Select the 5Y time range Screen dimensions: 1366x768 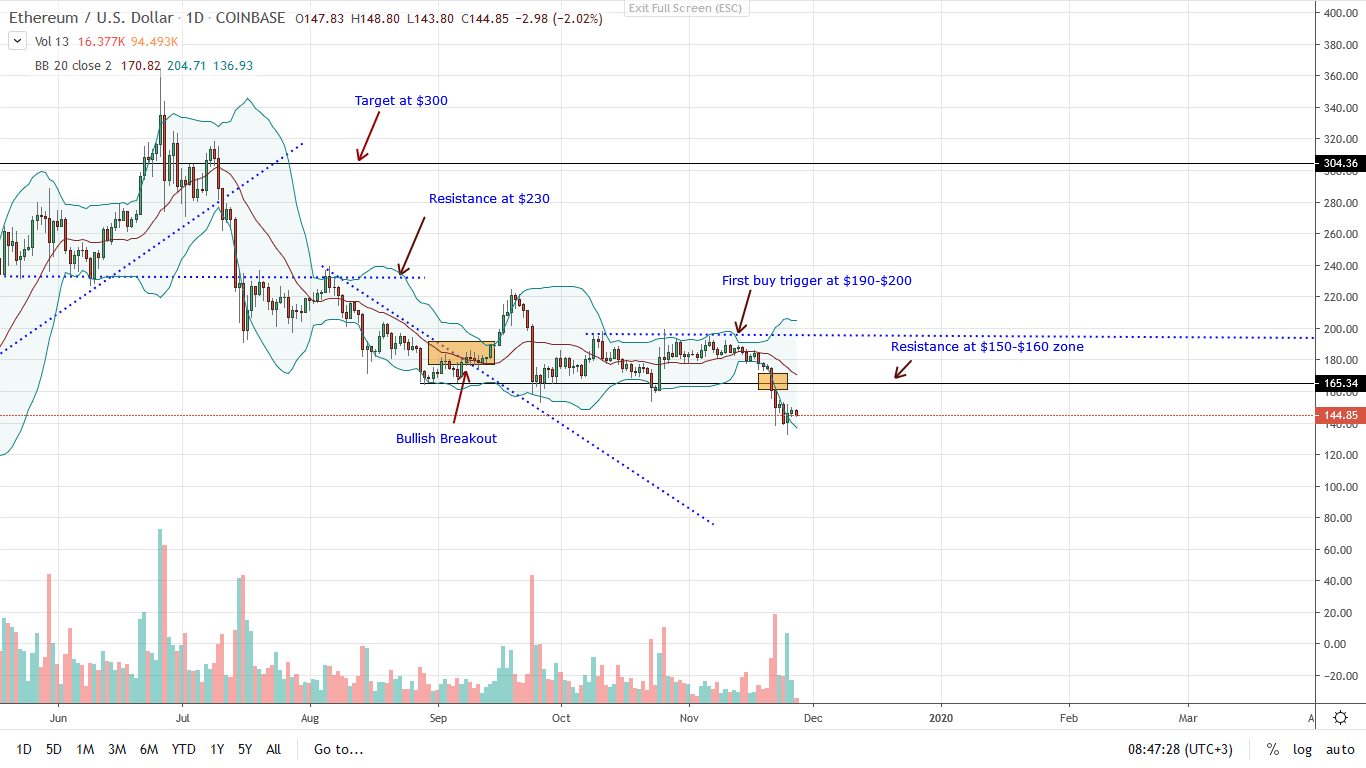(245, 749)
